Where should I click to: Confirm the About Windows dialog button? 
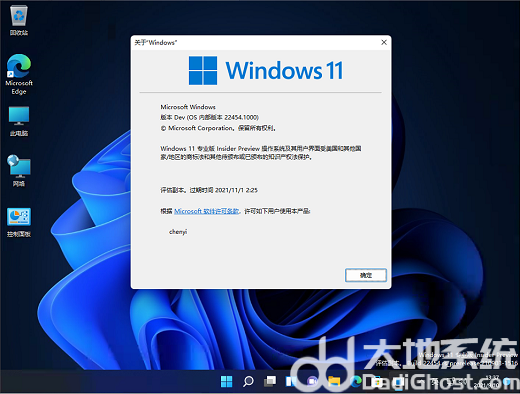(x=366, y=275)
